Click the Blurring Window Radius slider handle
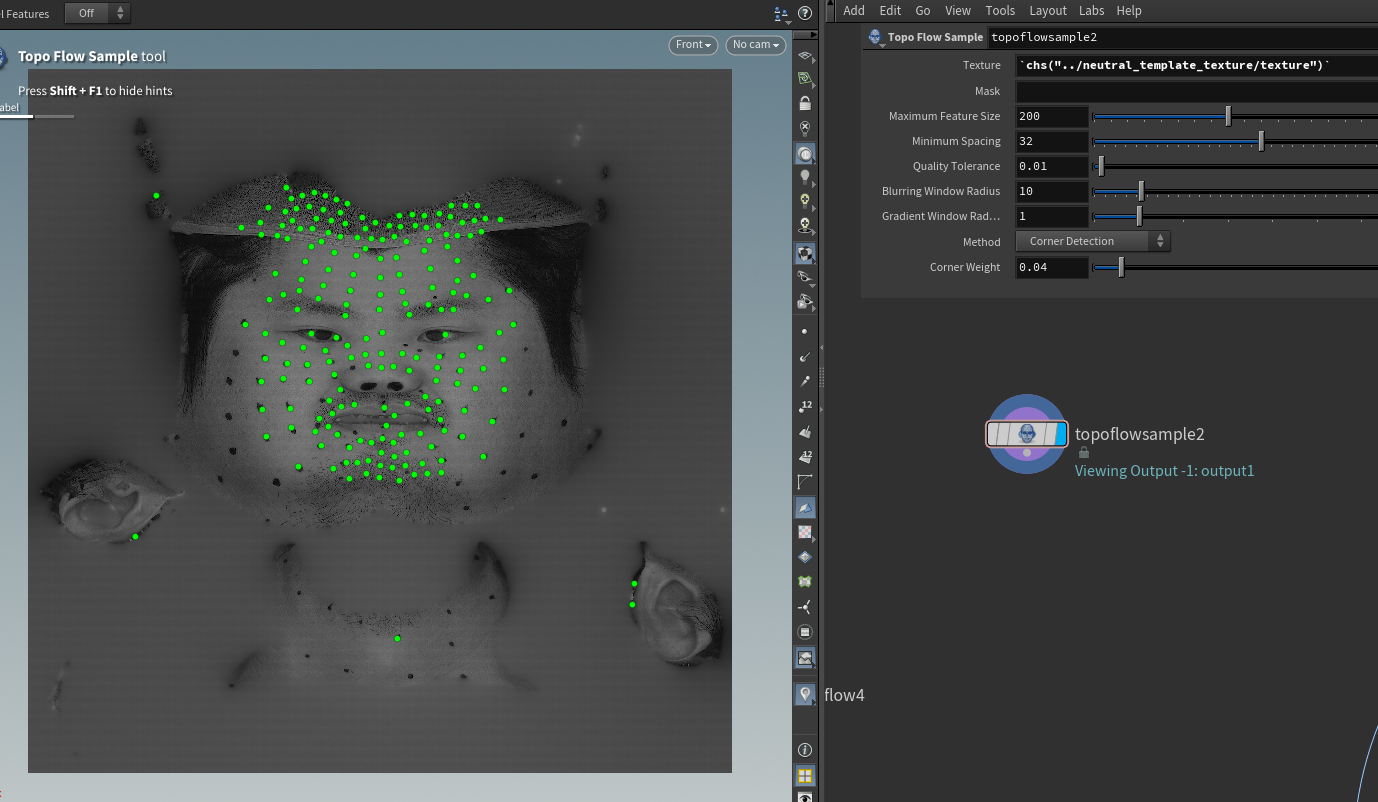 click(1141, 191)
